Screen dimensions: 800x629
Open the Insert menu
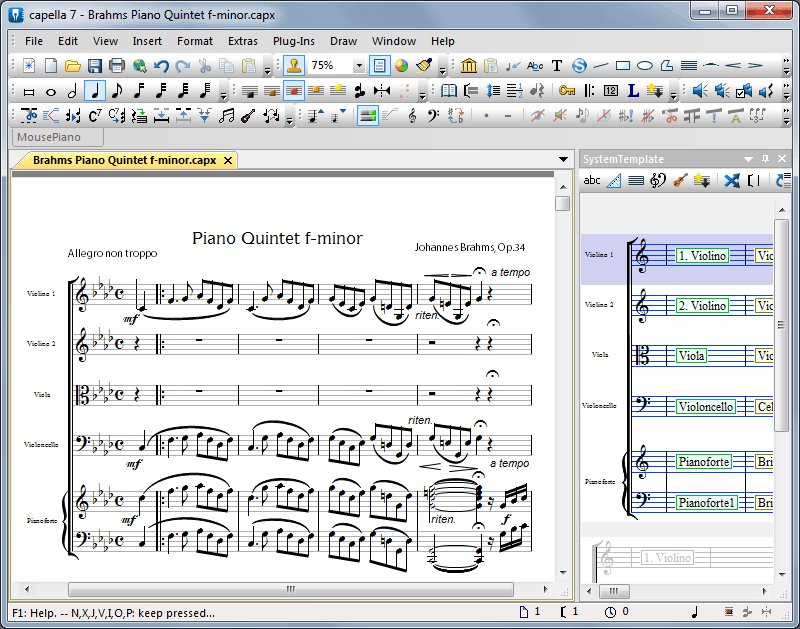tap(147, 41)
